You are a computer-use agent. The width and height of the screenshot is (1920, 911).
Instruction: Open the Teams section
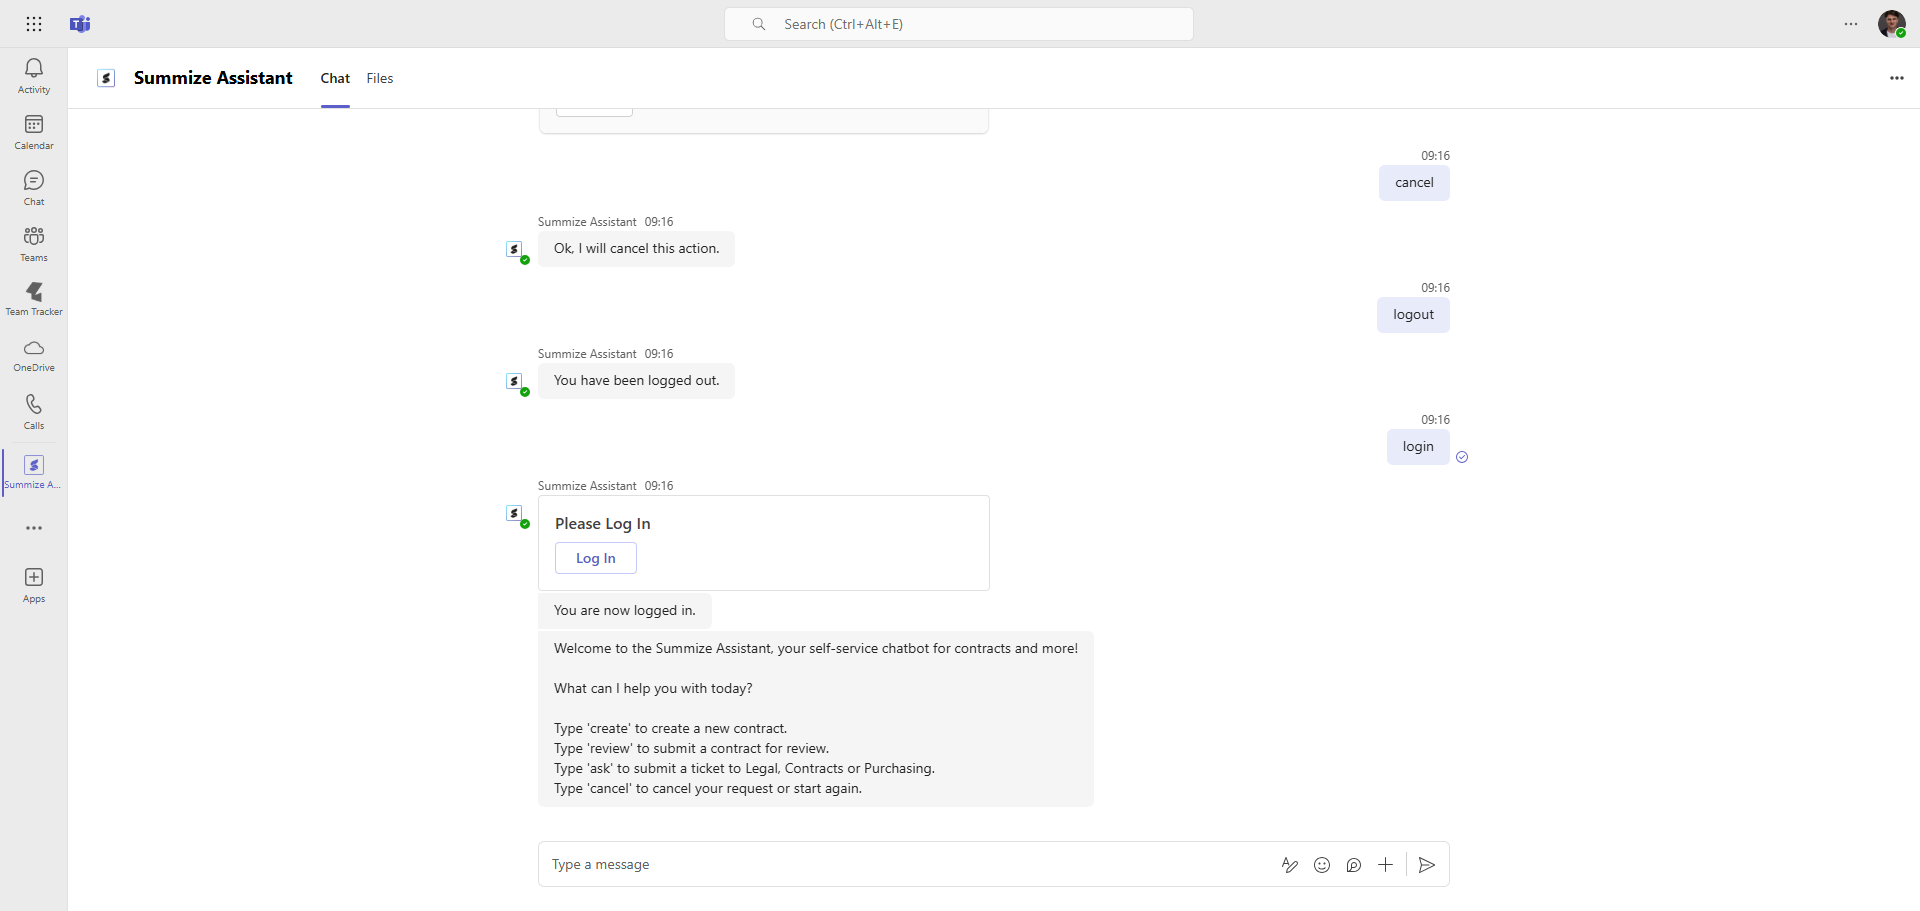(34, 243)
